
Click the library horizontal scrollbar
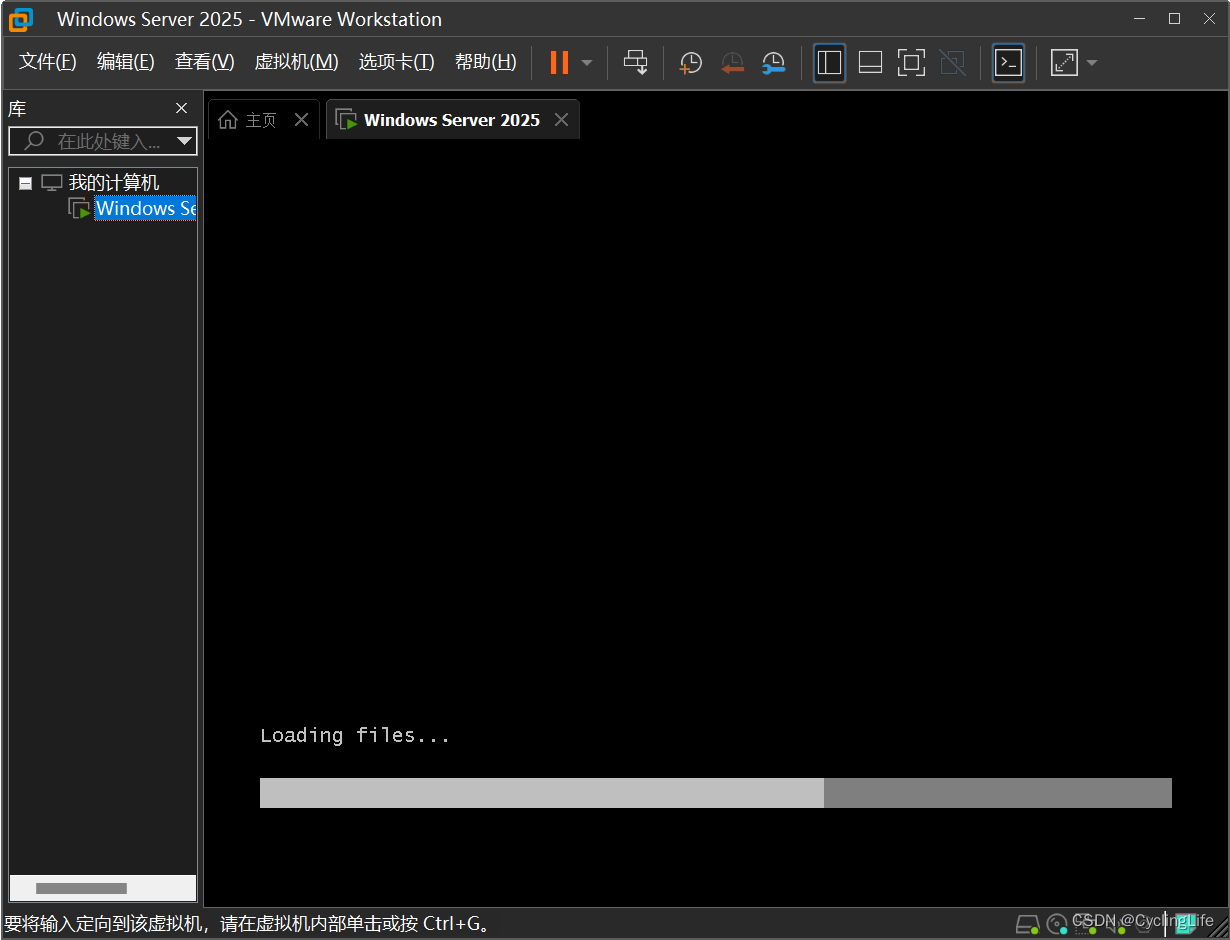[x=81, y=888]
